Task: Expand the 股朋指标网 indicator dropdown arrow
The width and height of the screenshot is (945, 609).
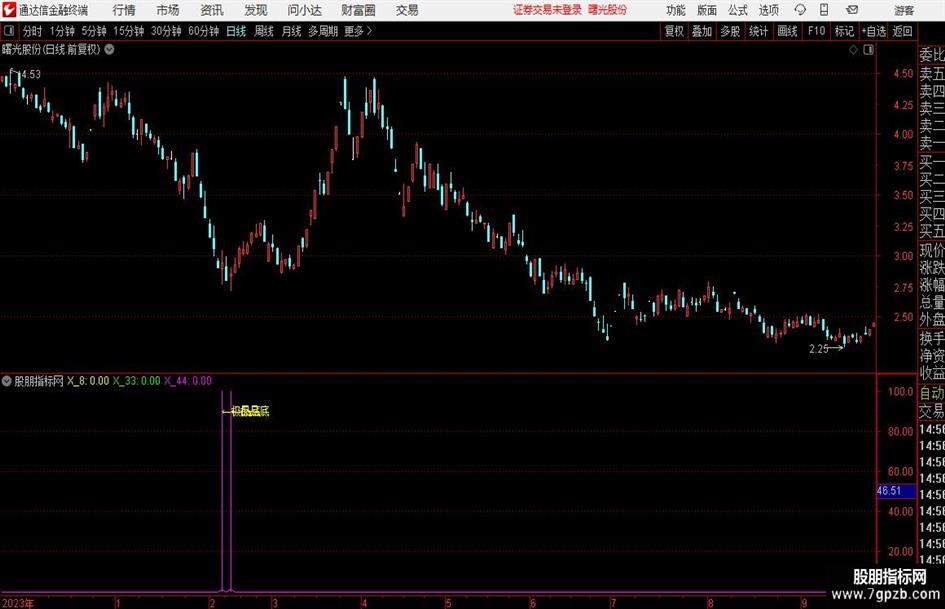Action: tap(7, 380)
